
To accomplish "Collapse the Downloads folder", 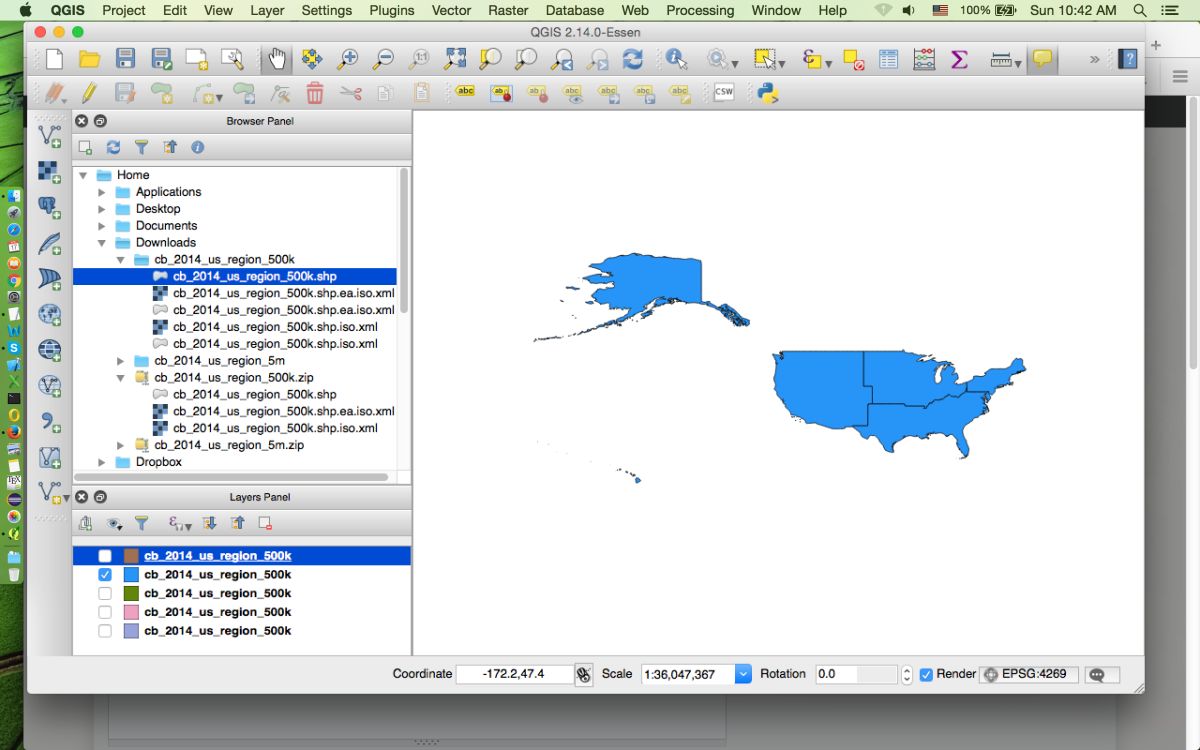I will (x=102, y=243).
